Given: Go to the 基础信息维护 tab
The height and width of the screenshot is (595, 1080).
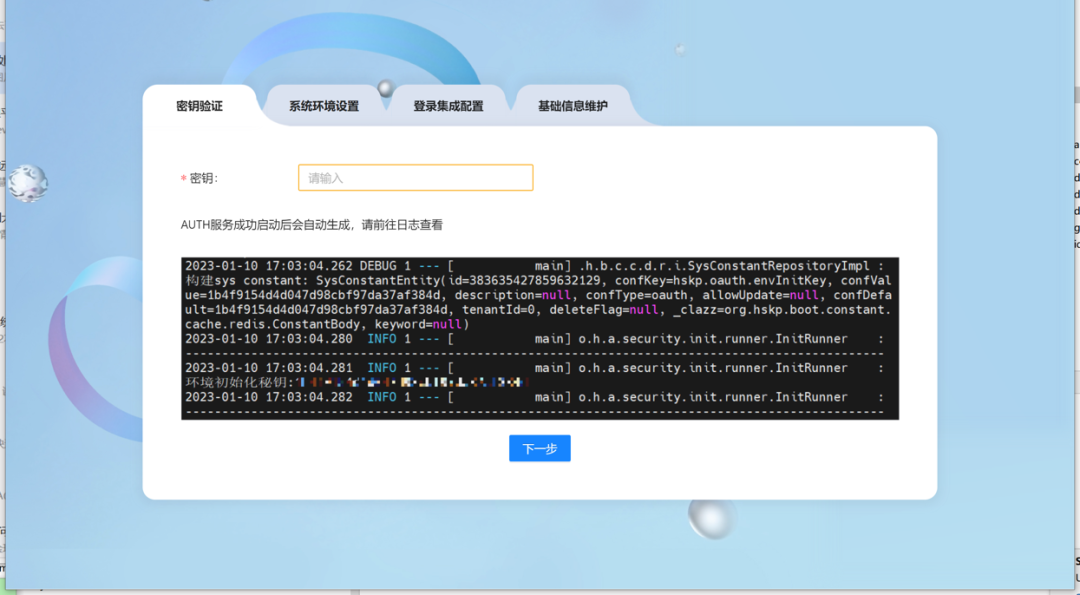Looking at the screenshot, I should click(x=573, y=106).
